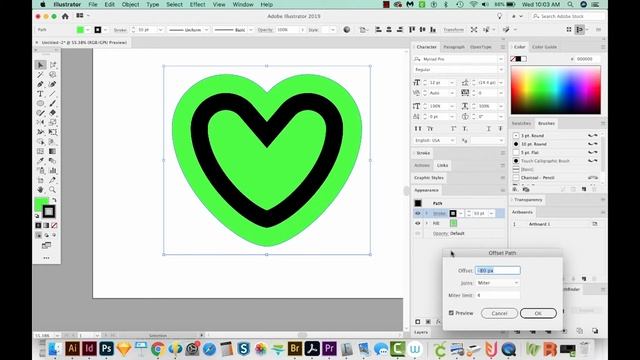The image size is (640, 360).
Task: Click the Stroke box in toolbox
Action: pos(49,211)
